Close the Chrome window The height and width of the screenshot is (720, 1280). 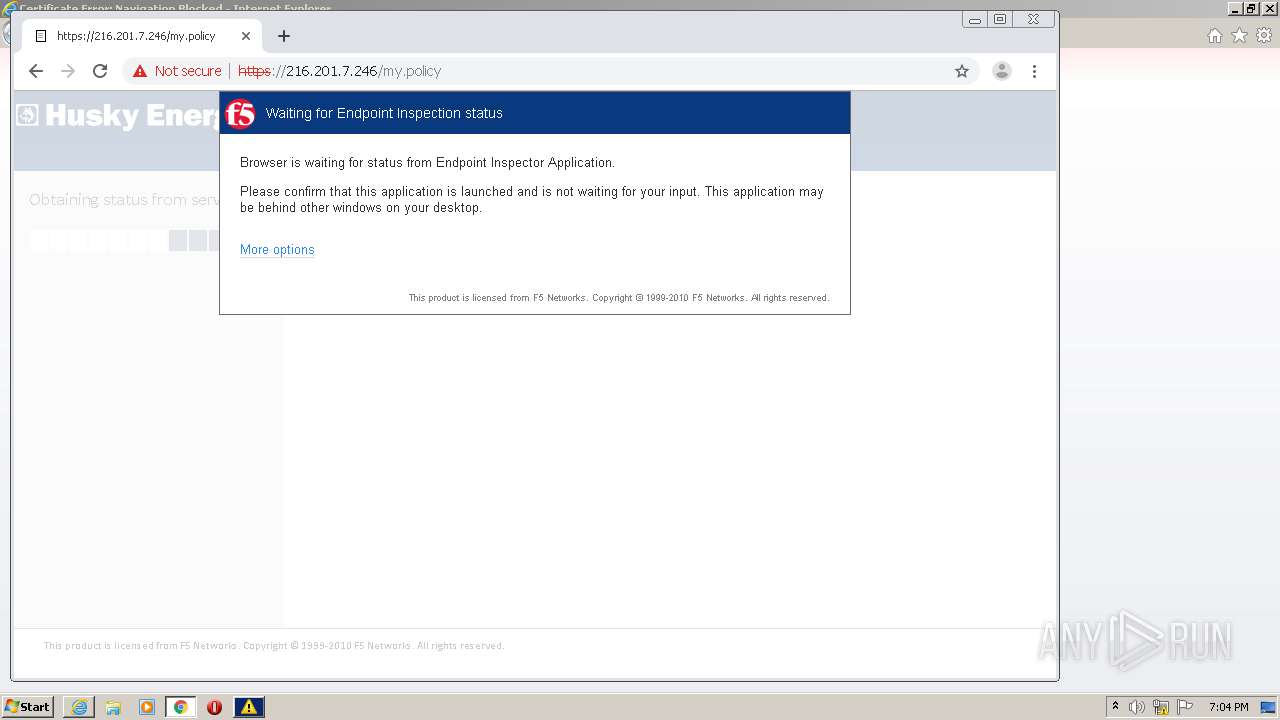[x=1034, y=19]
